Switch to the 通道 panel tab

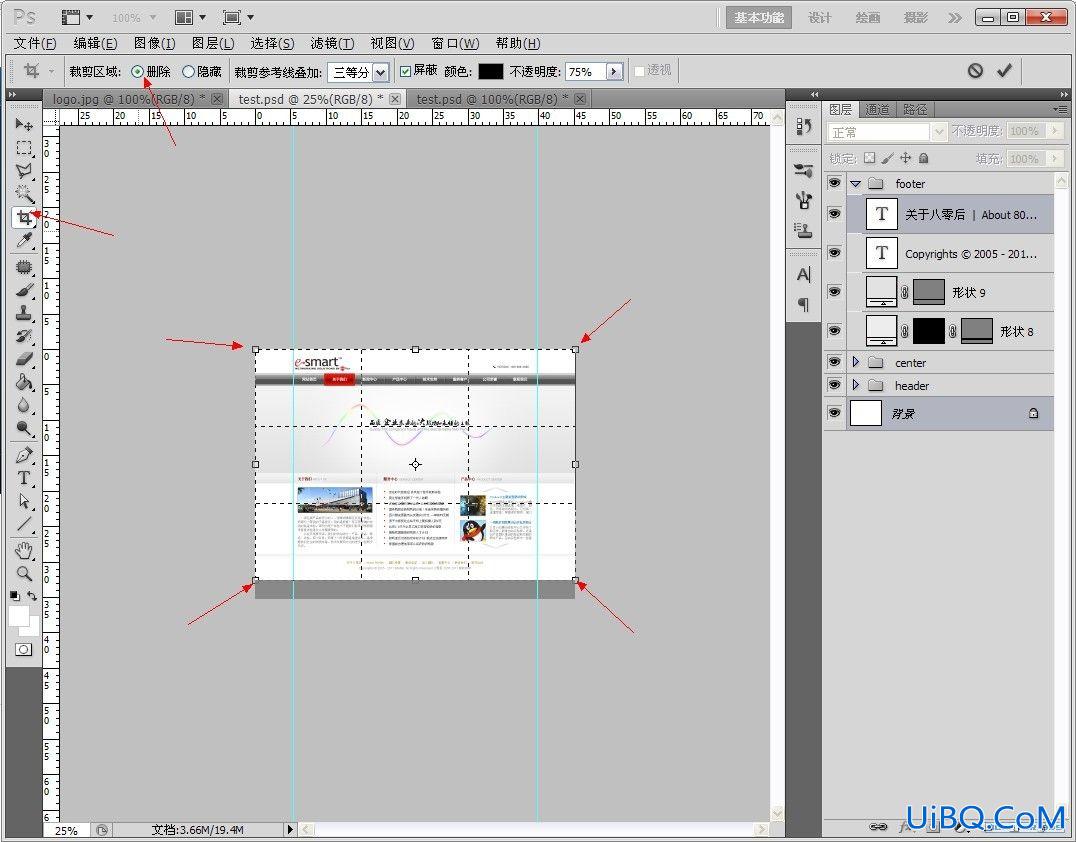pyautogui.click(x=876, y=109)
